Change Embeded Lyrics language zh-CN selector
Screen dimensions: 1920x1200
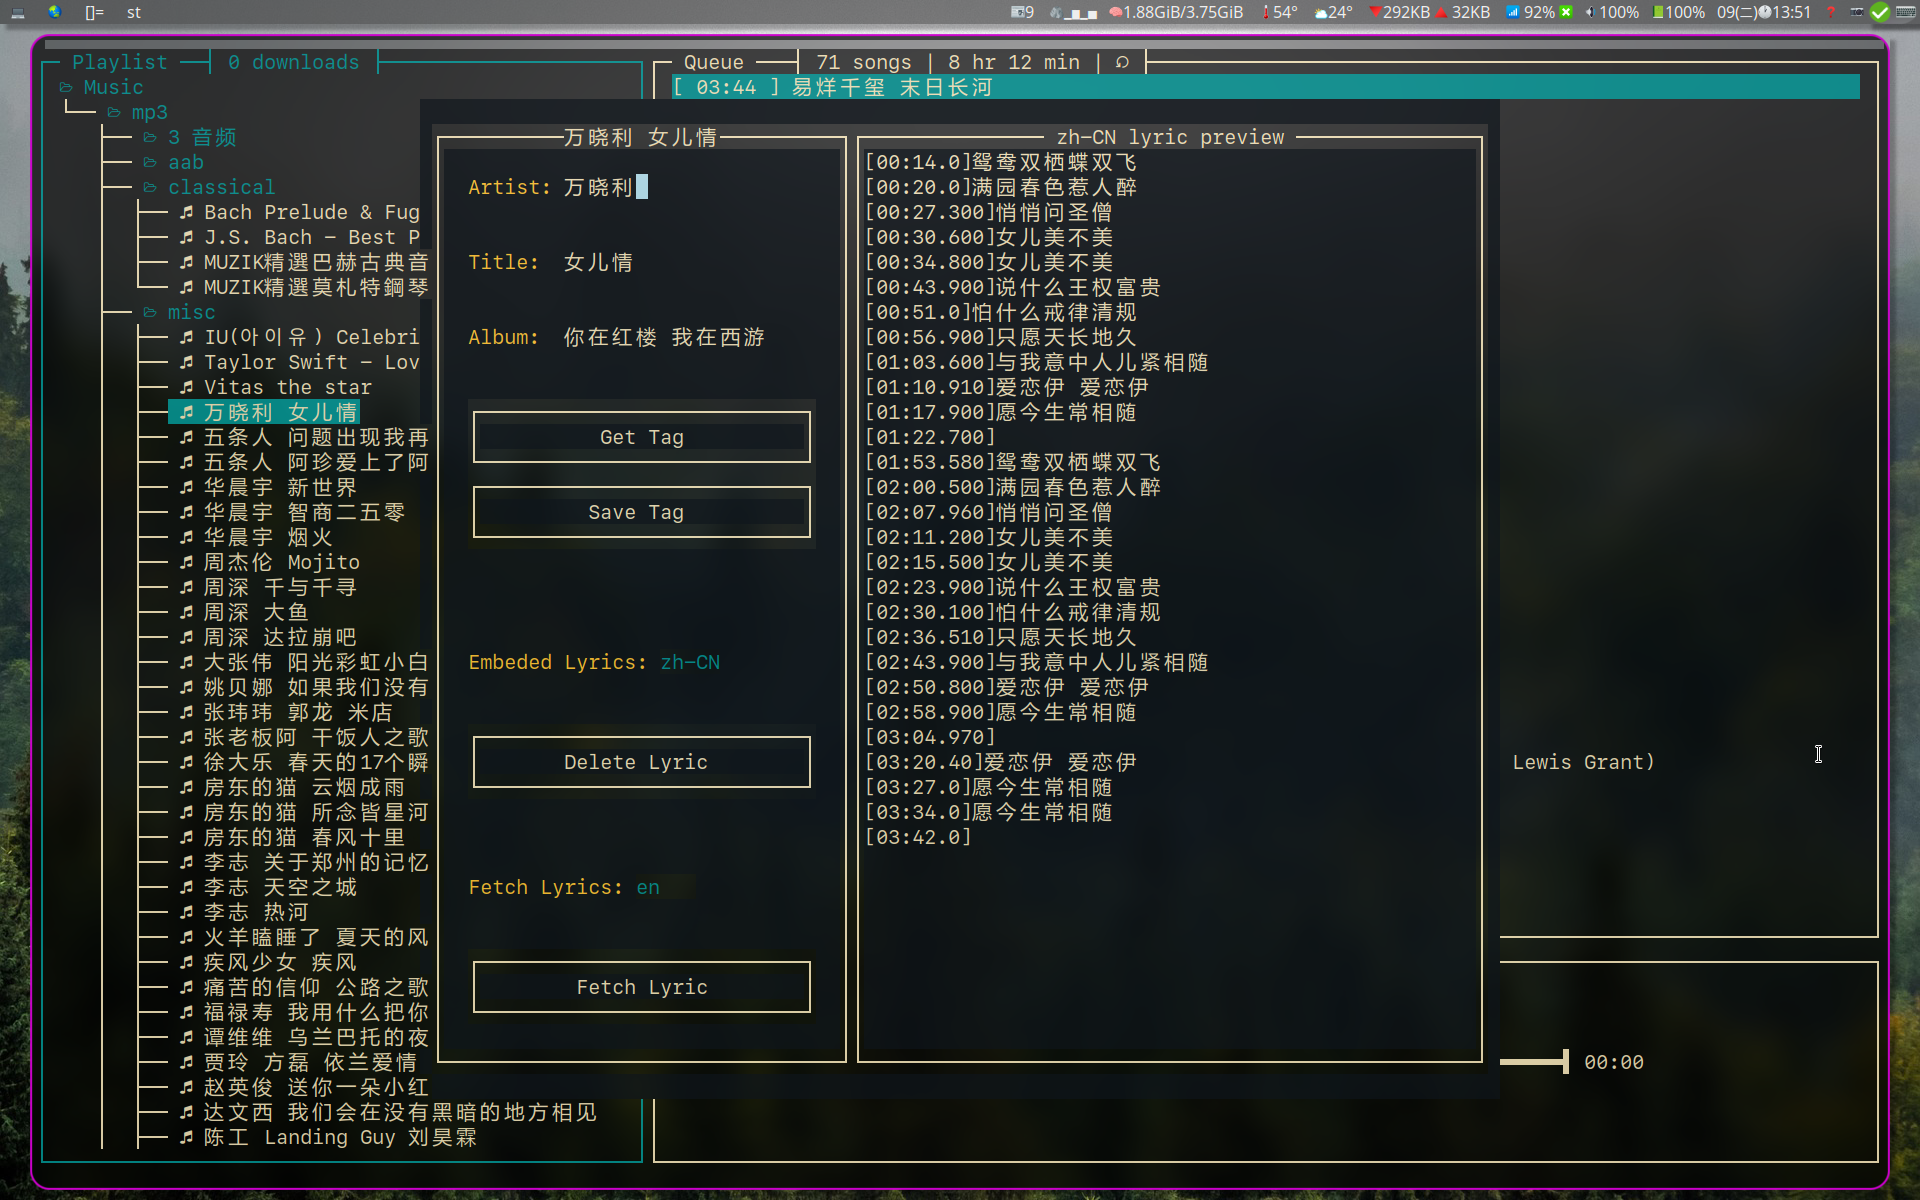(x=690, y=662)
